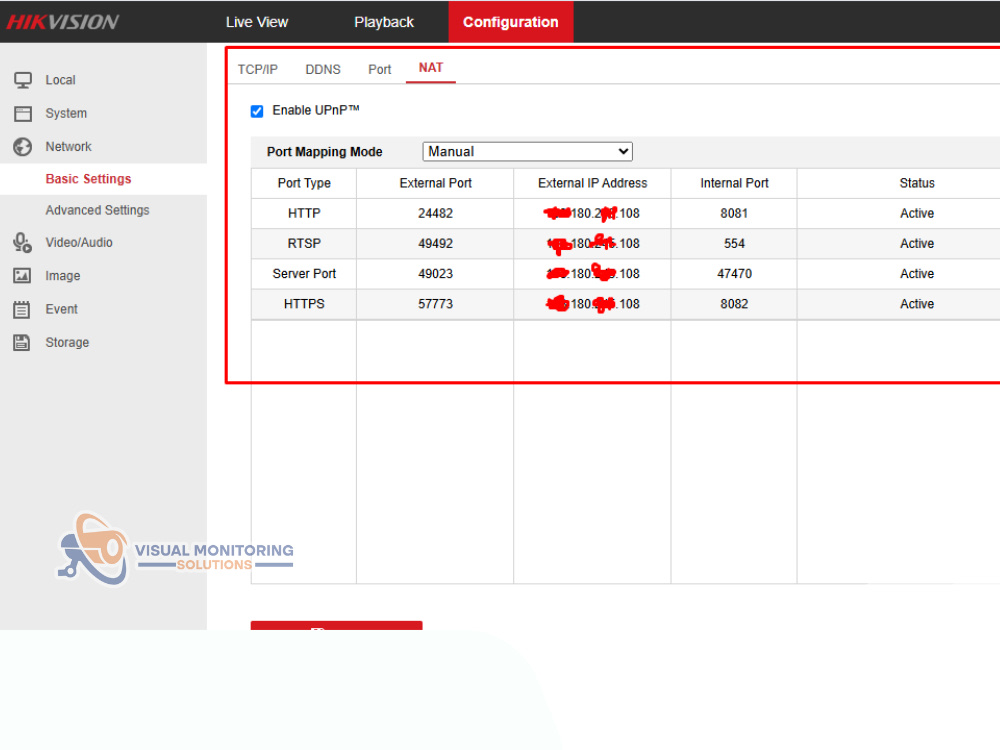Click the Internal Port column header

pyautogui.click(x=734, y=183)
